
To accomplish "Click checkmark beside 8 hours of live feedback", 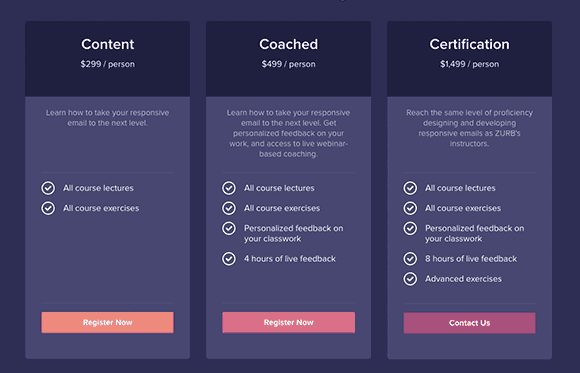I will click(x=410, y=259).
